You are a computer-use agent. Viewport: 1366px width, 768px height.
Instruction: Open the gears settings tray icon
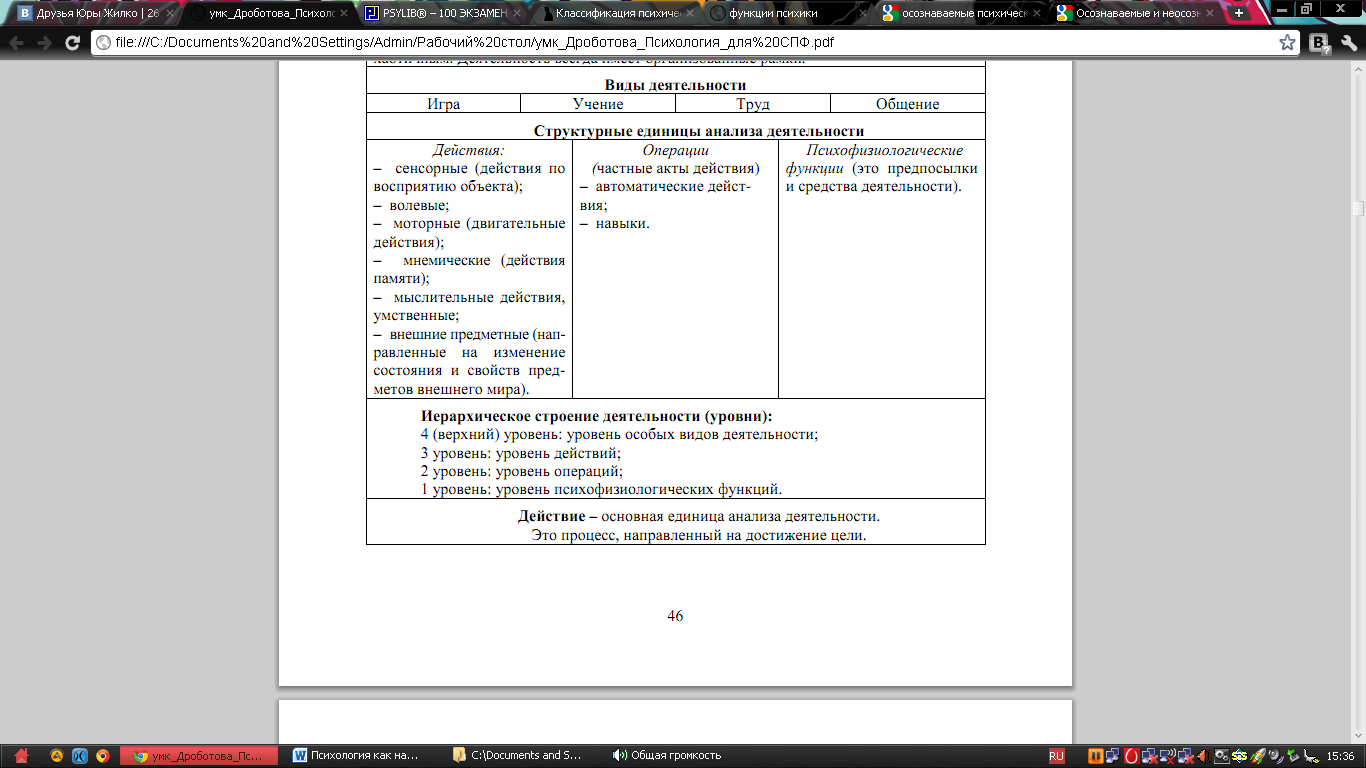tap(1222, 756)
